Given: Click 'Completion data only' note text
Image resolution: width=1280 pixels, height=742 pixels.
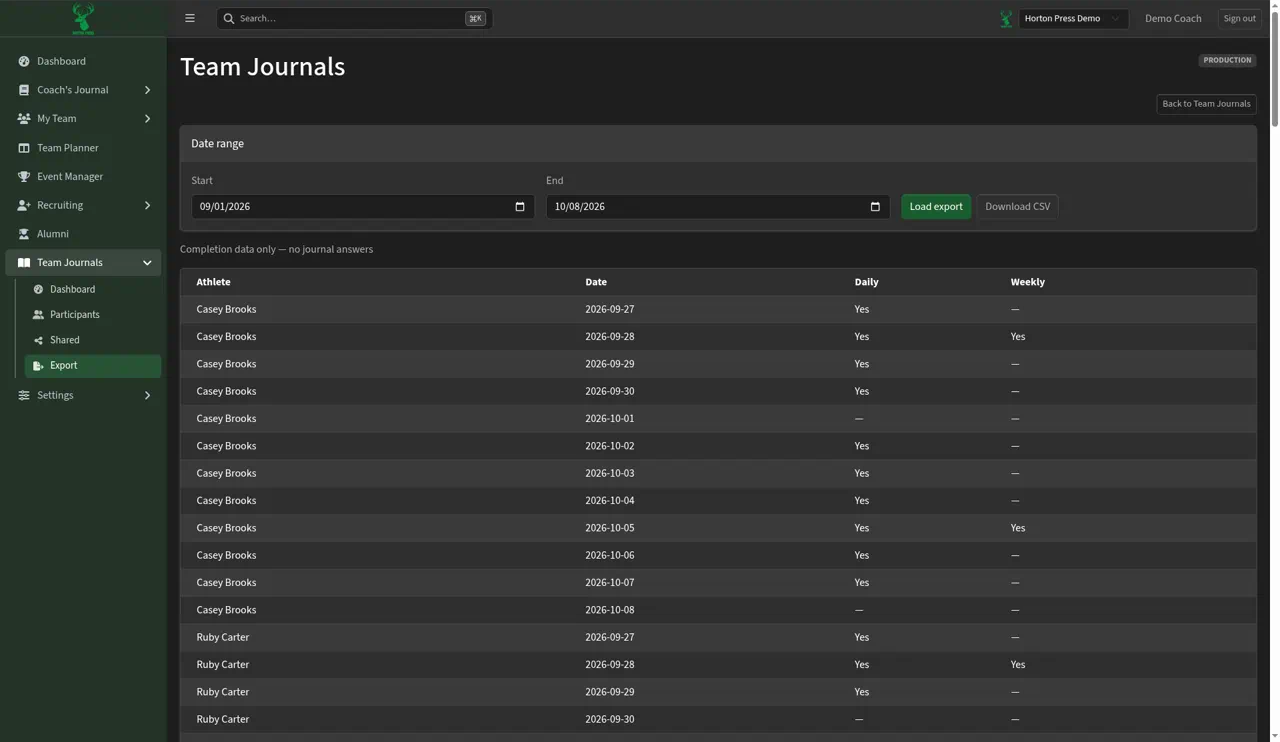Looking at the screenshot, I should tap(276, 250).
